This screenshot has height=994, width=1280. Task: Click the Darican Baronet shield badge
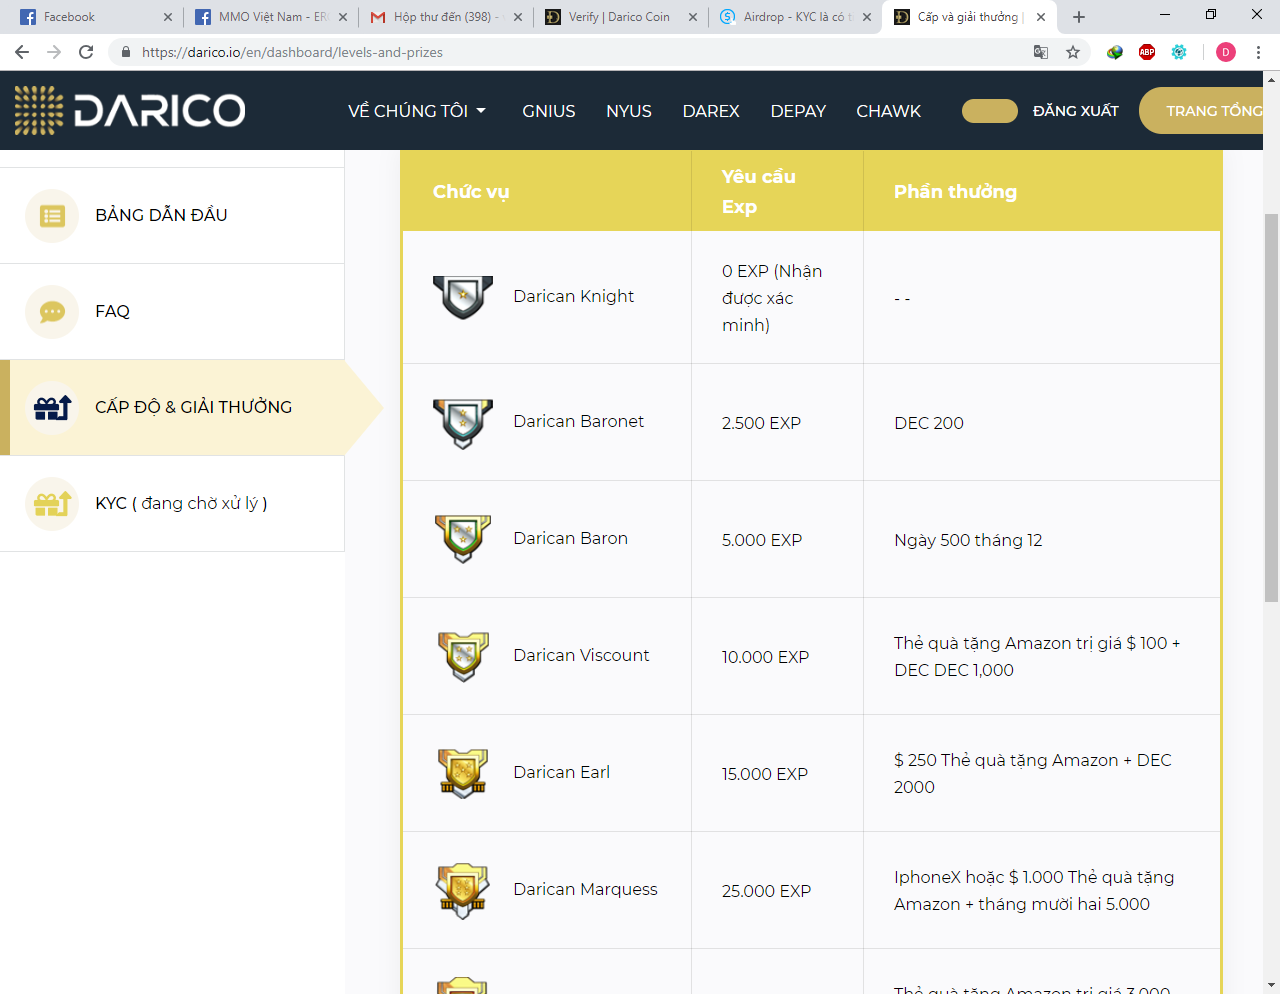[463, 423]
